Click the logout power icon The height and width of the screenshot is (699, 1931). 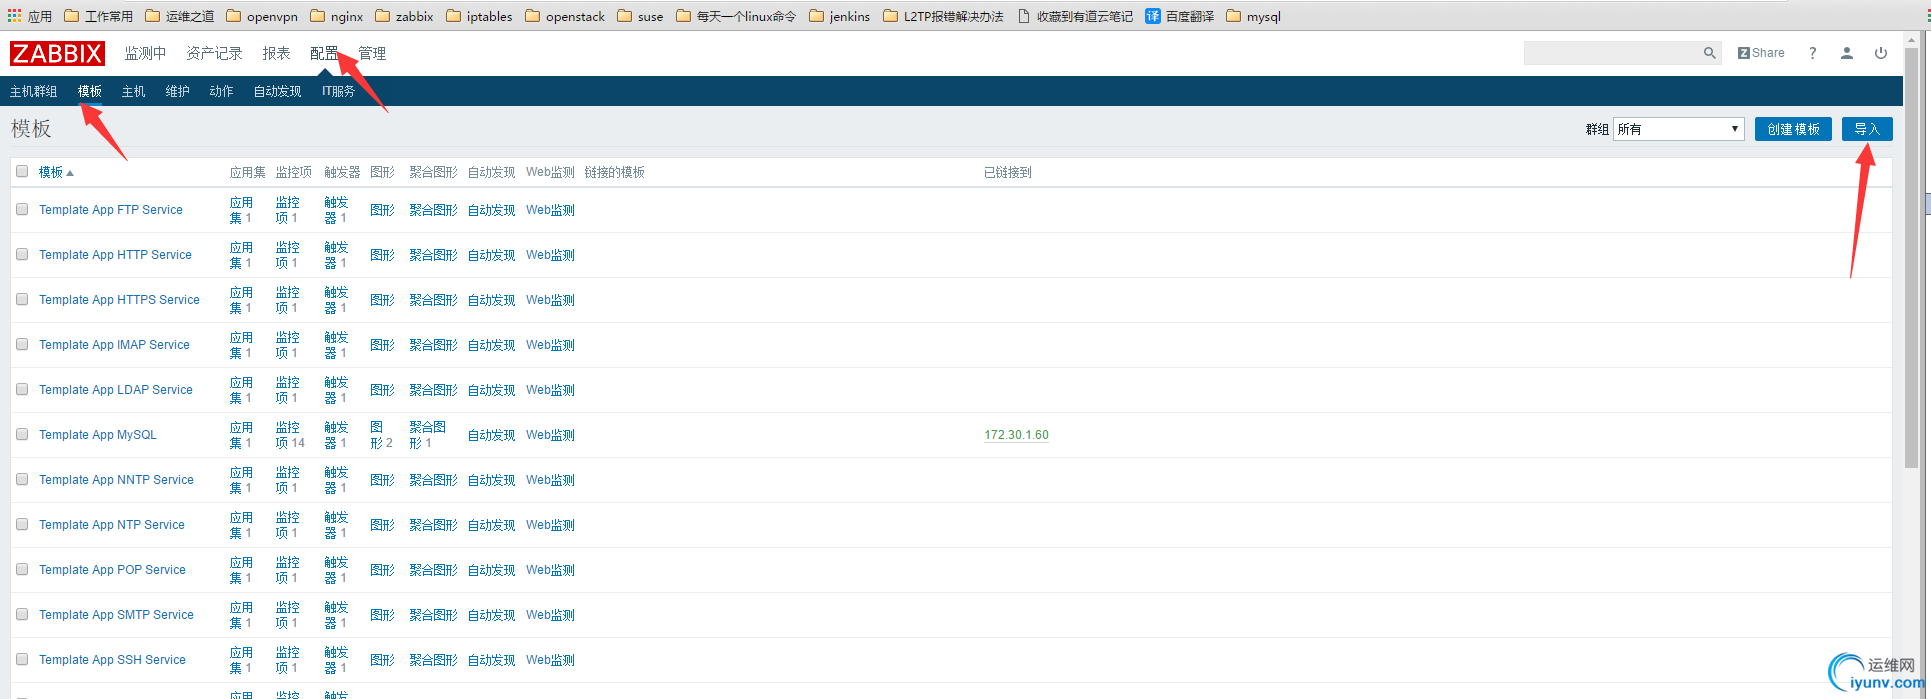tap(1881, 53)
